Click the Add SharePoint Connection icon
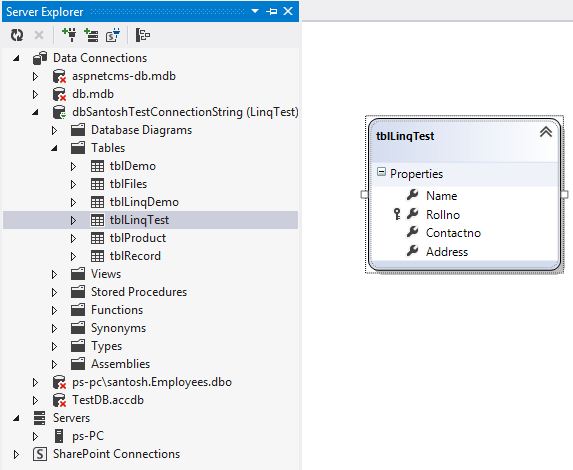The width and height of the screenshot is (573, 470). [113, 35]
